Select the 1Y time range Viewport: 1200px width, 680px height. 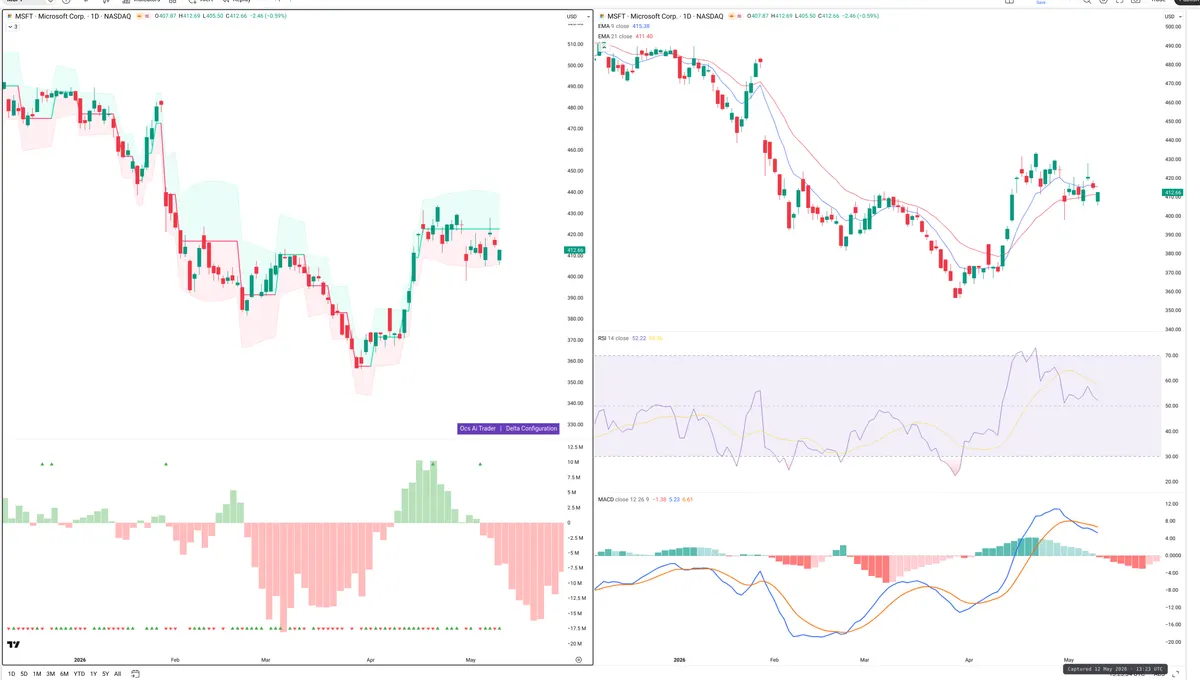click(x=94, y=674)
